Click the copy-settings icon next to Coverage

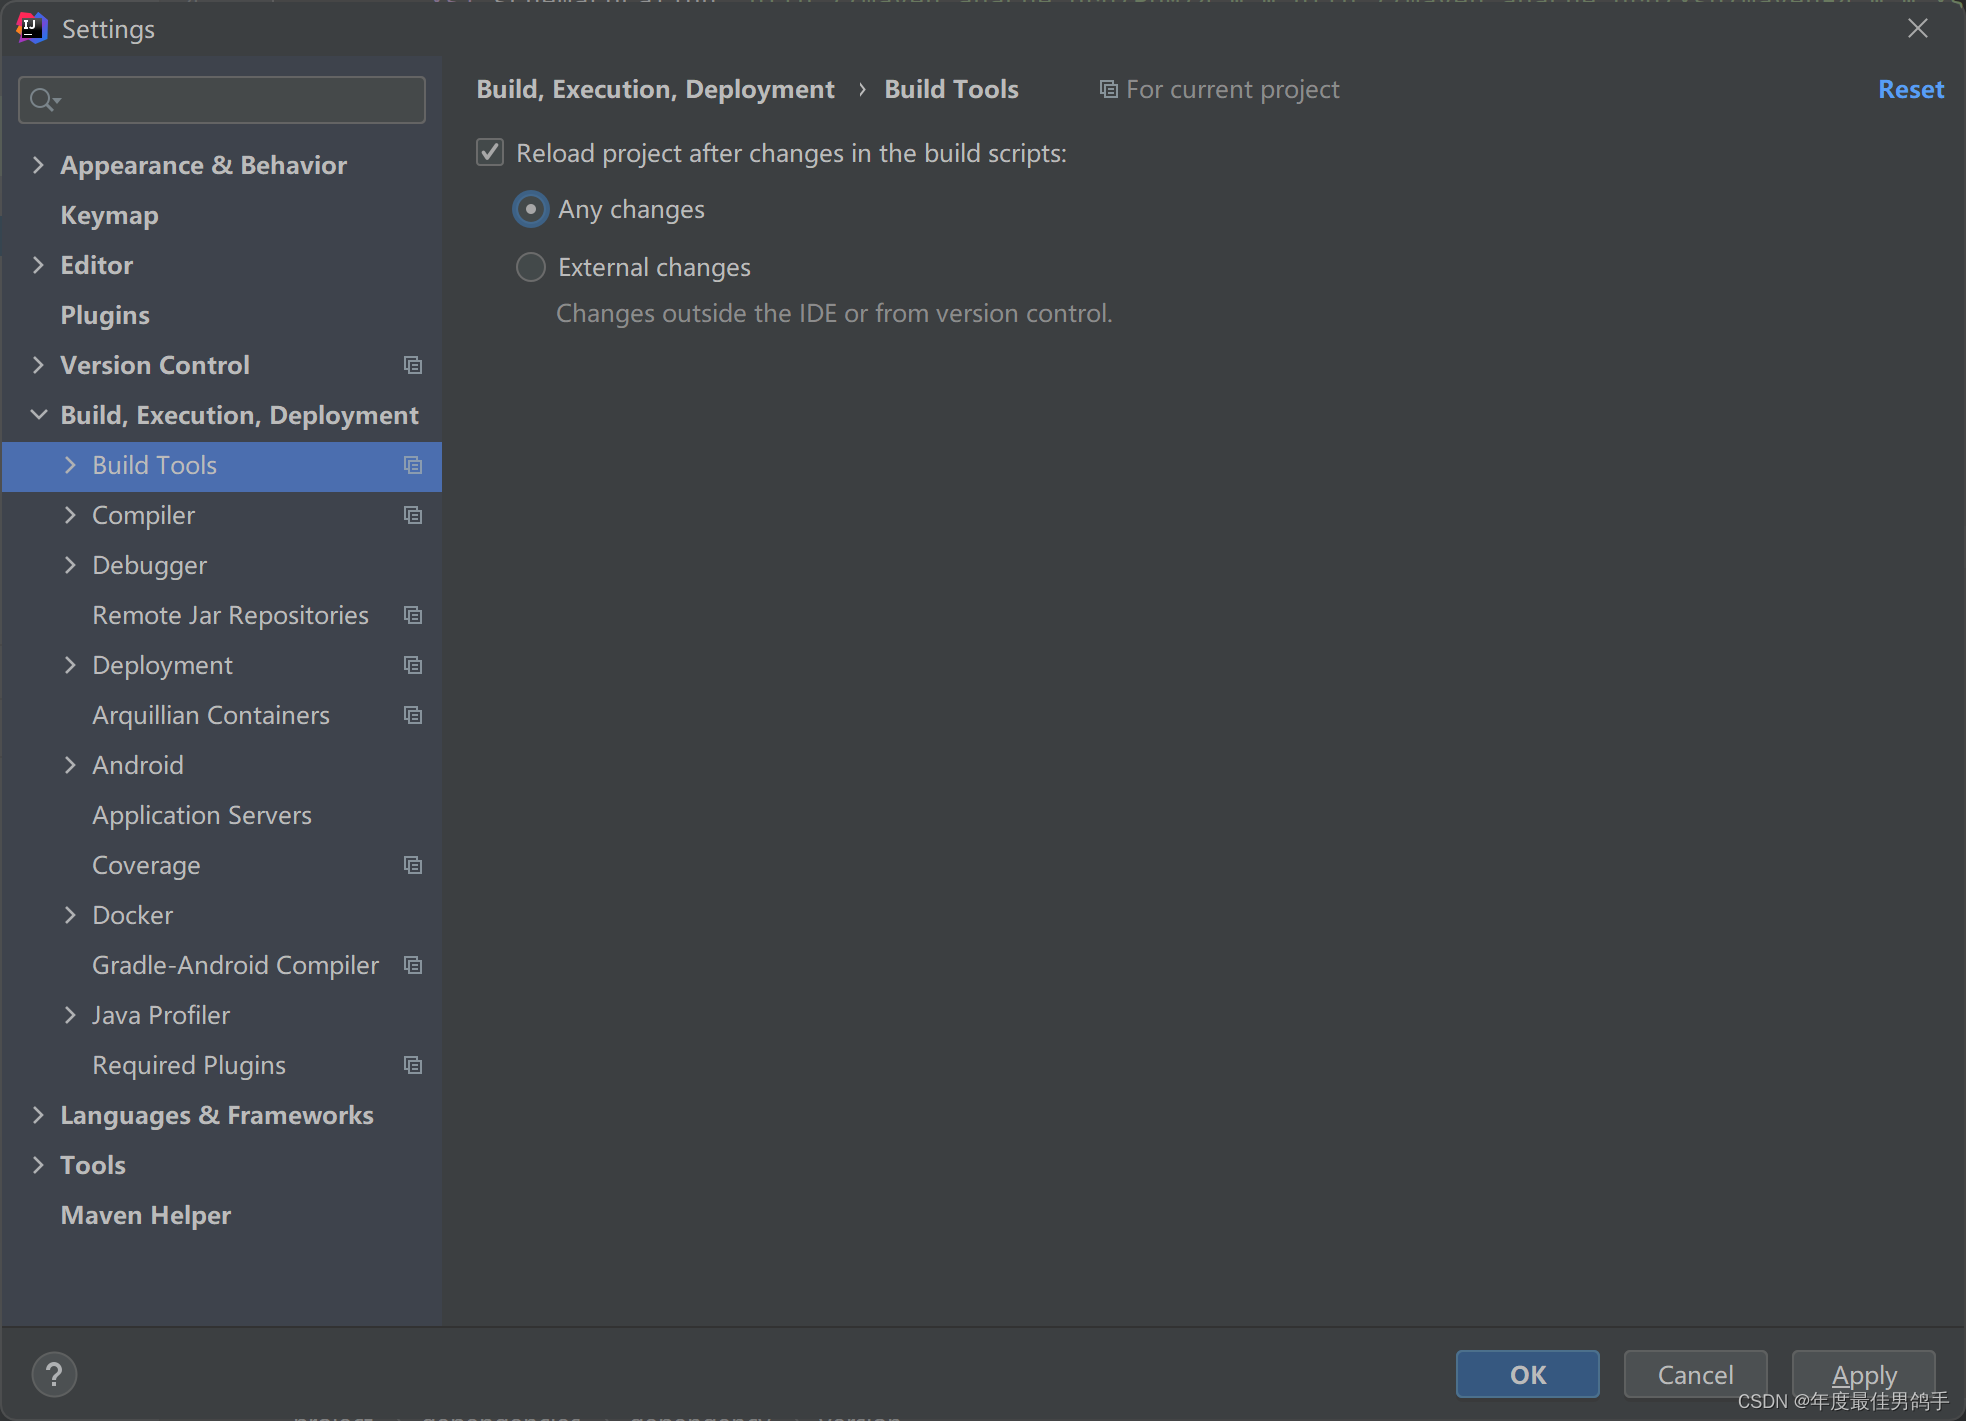(x=412, y=865)
